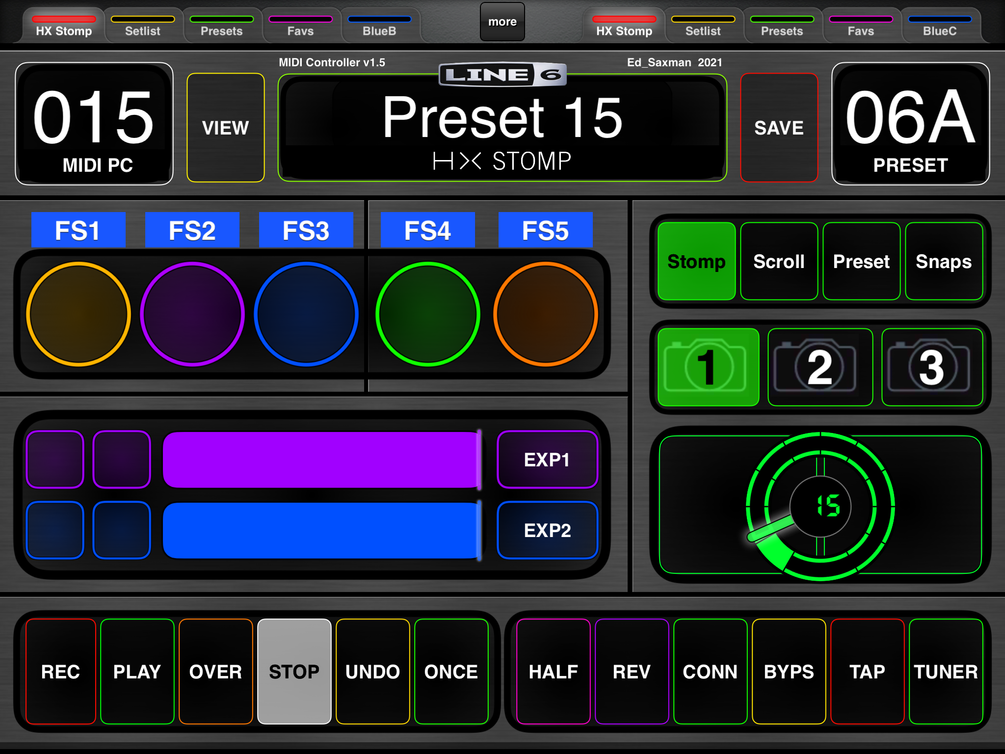This screenshot has width=1005, height=754.
Task: Tap the green FS4 footswitch circle
Action: 428,314
